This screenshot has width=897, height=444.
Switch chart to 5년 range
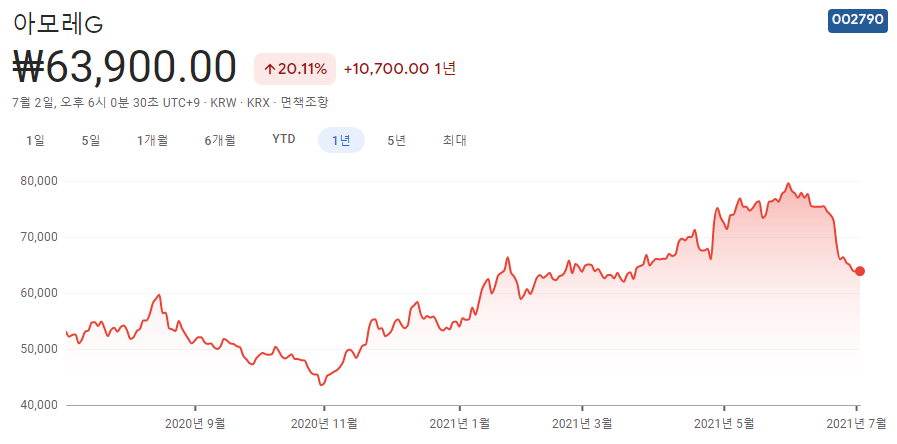point(396,140)
